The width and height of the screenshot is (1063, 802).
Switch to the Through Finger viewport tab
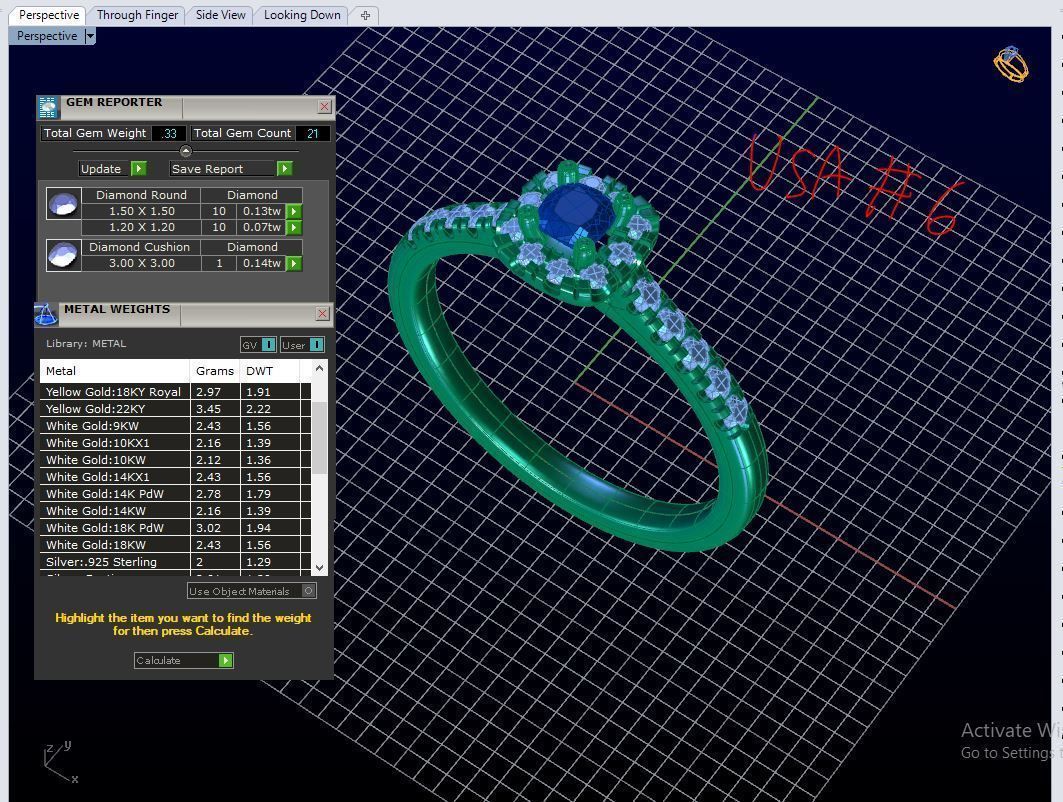pyautogui.click(x=137, y=15)
